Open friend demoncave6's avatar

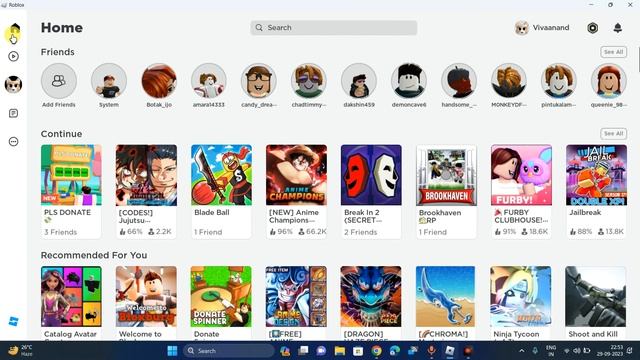pos(409,81)
